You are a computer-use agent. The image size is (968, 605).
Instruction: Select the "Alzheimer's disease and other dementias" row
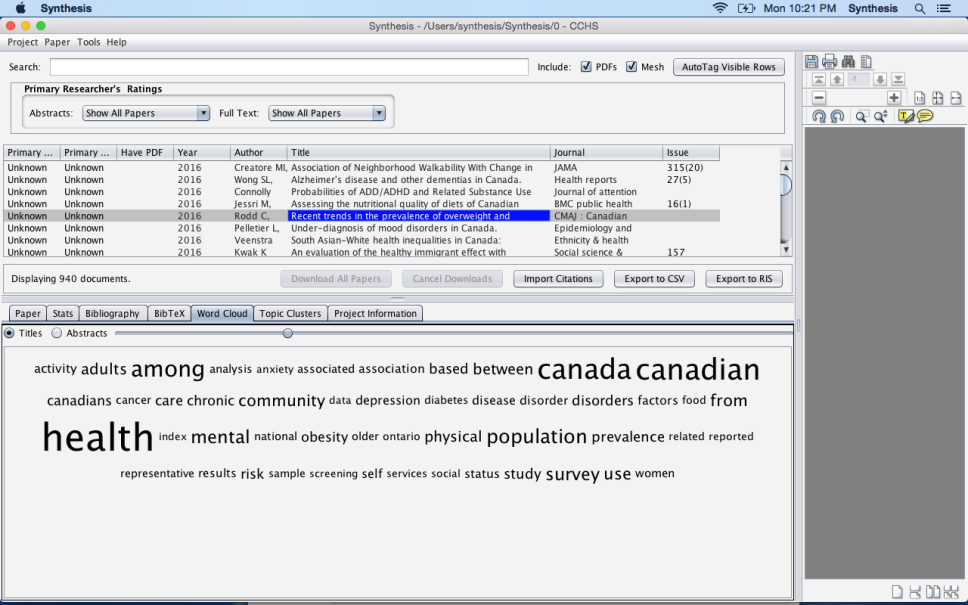(362, 180)
